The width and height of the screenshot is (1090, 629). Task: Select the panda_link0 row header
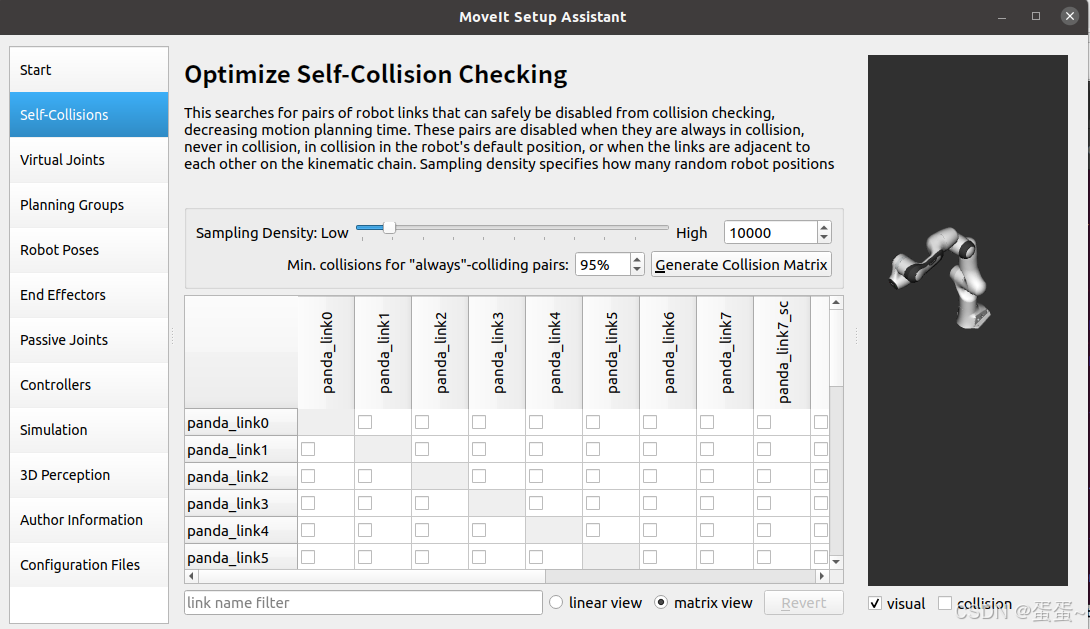241,423
